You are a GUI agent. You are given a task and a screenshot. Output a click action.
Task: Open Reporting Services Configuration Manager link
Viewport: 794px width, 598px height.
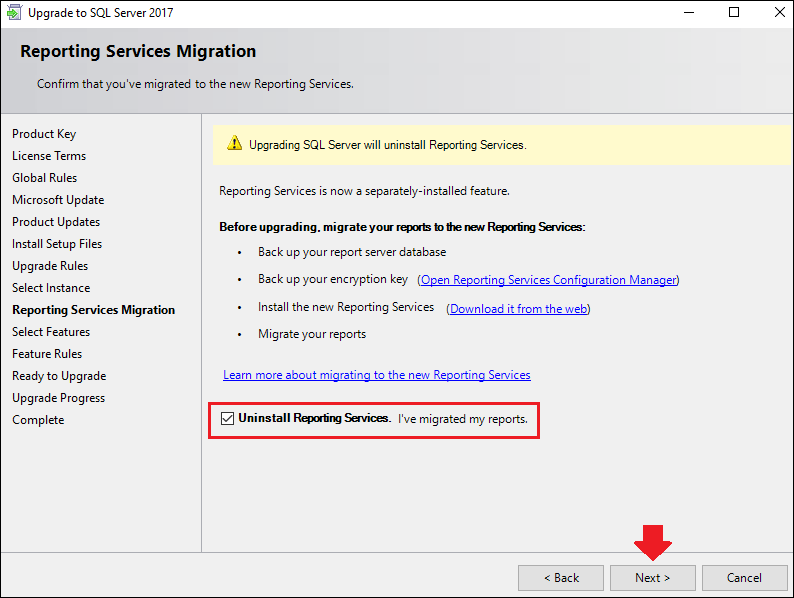(548, 280)
